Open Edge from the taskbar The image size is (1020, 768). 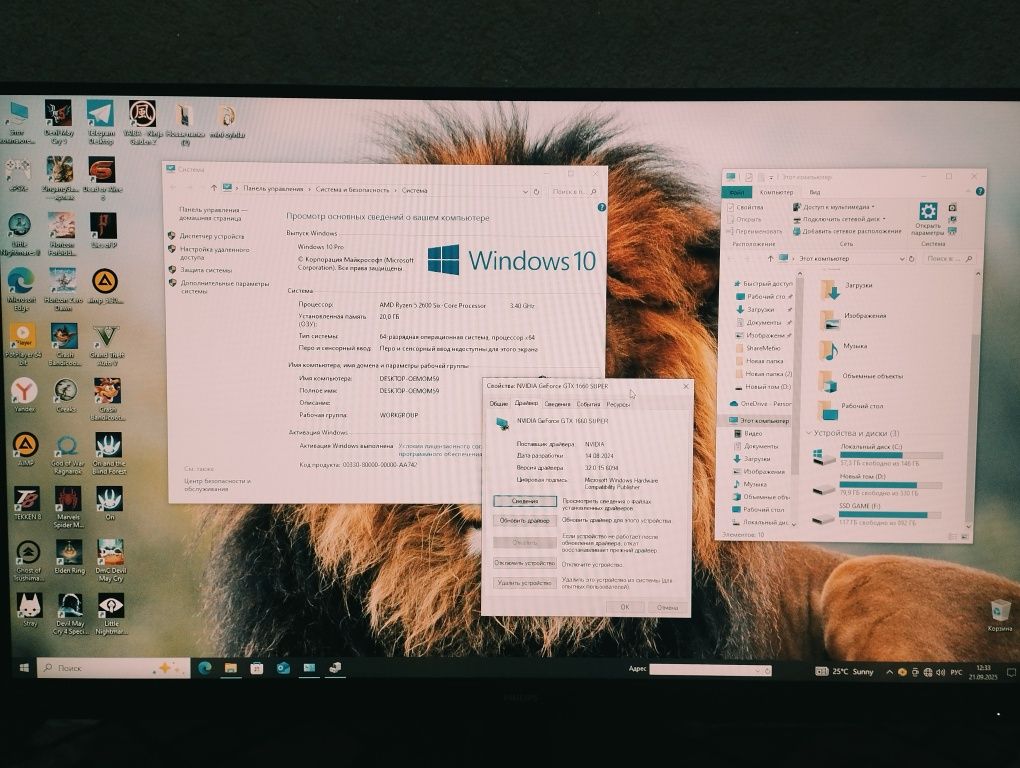(205, 667)
